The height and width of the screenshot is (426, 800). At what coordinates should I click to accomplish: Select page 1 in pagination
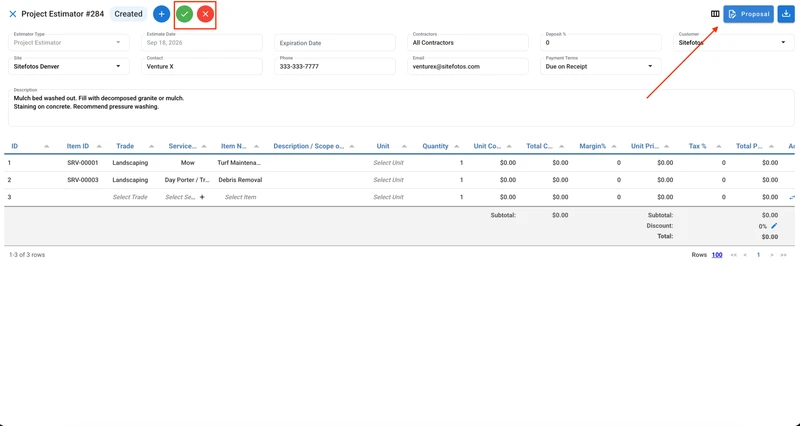click(758, 255)
